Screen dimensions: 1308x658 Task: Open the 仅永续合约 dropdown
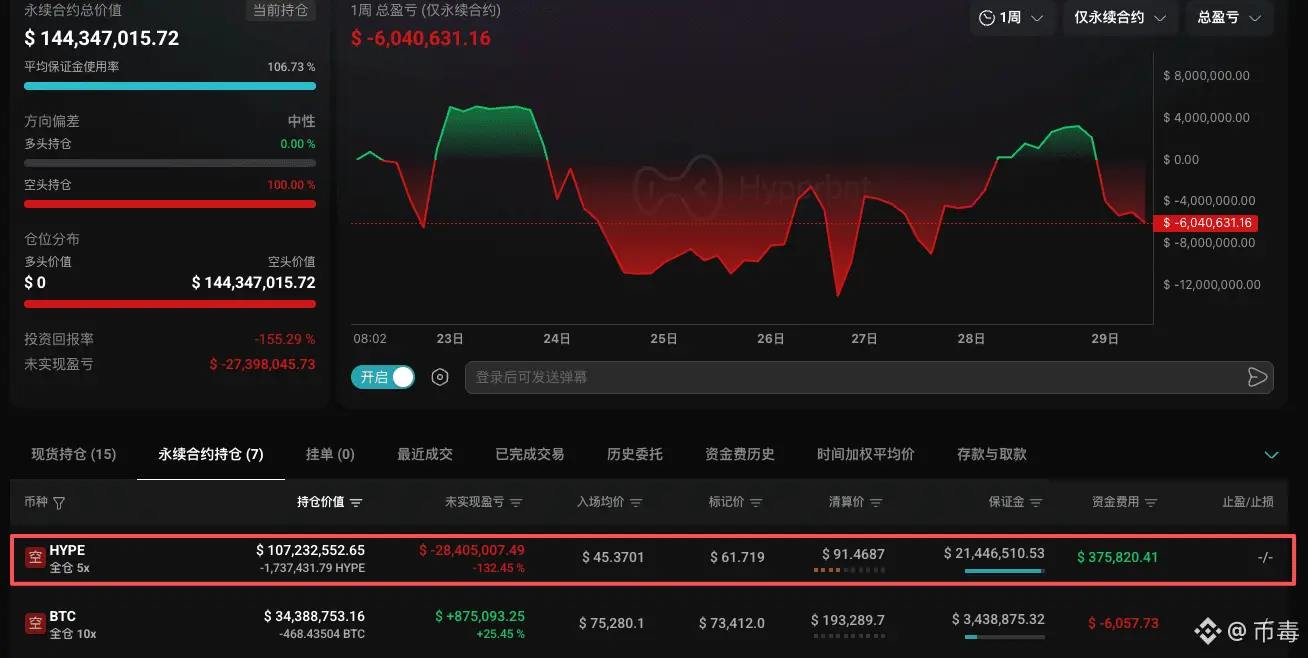pos(1120,18)
